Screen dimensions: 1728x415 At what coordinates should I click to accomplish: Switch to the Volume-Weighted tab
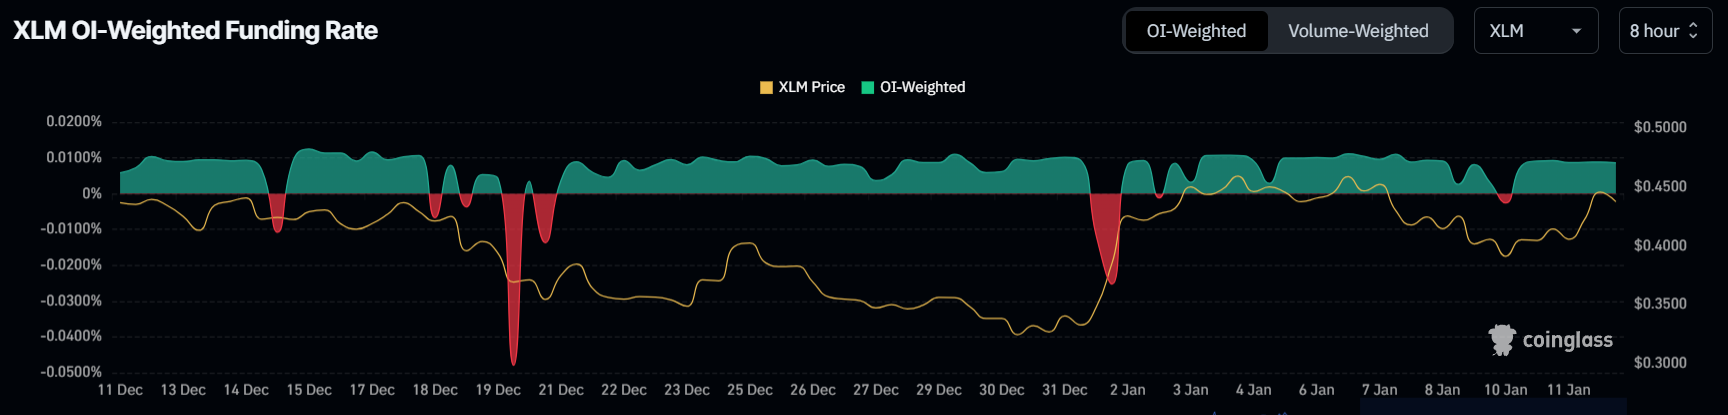point(1358,31)
